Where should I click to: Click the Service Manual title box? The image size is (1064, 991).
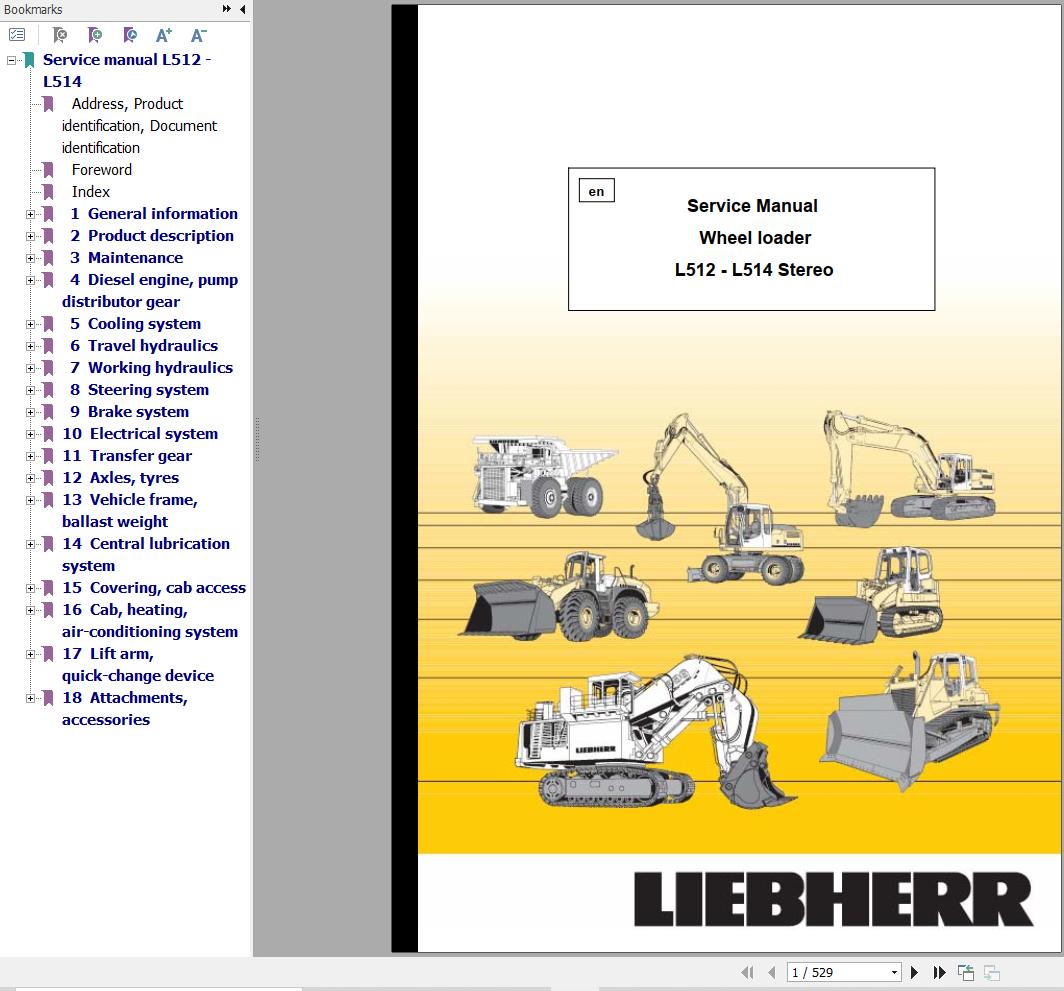click(751, 239)
